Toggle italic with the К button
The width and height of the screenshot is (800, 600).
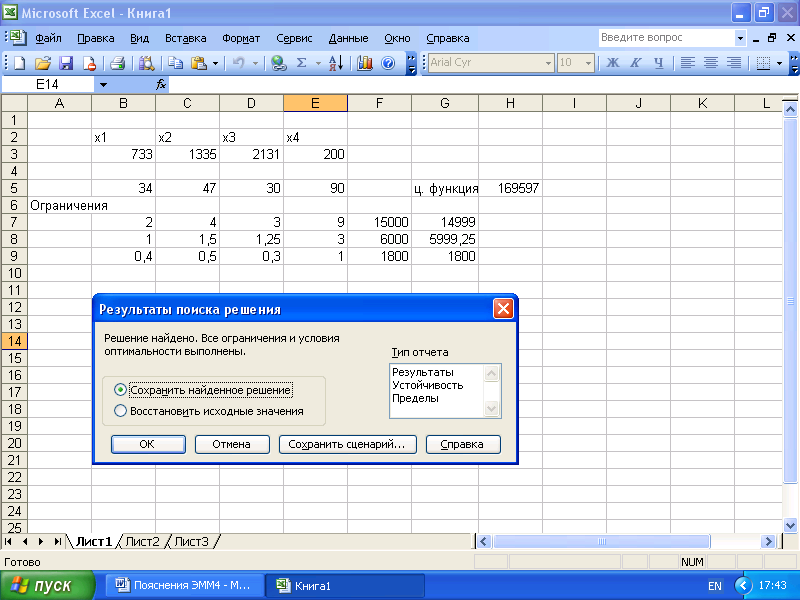click(x=635, y=63)
